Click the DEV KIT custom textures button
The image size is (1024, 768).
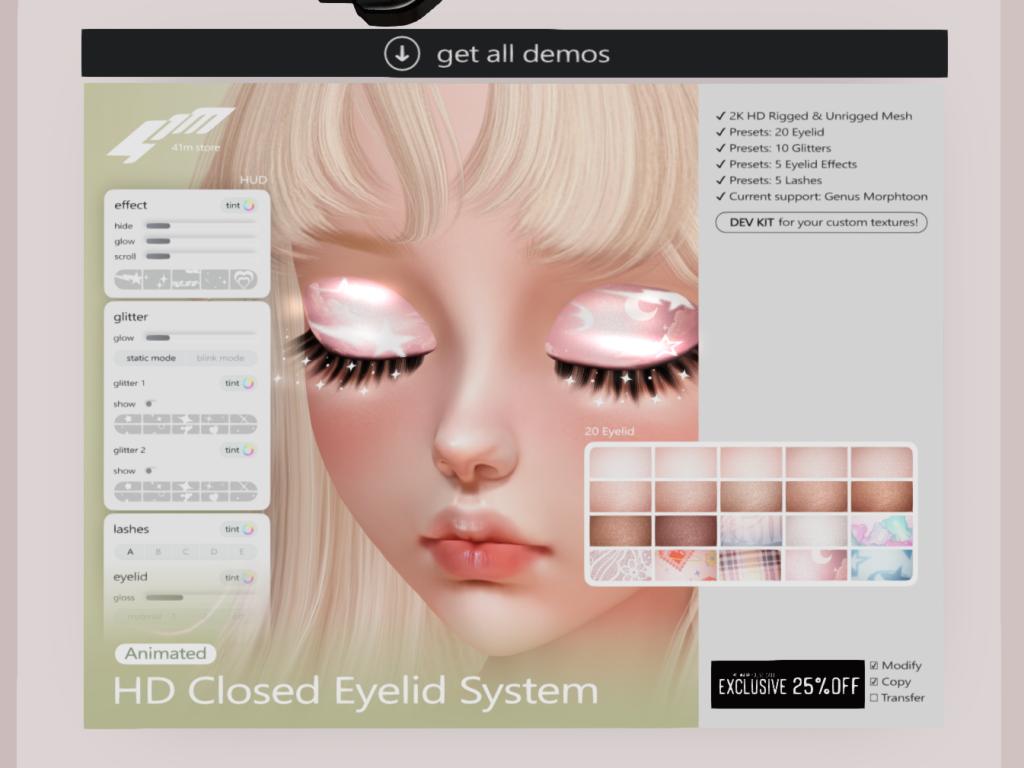pos(821,222)
